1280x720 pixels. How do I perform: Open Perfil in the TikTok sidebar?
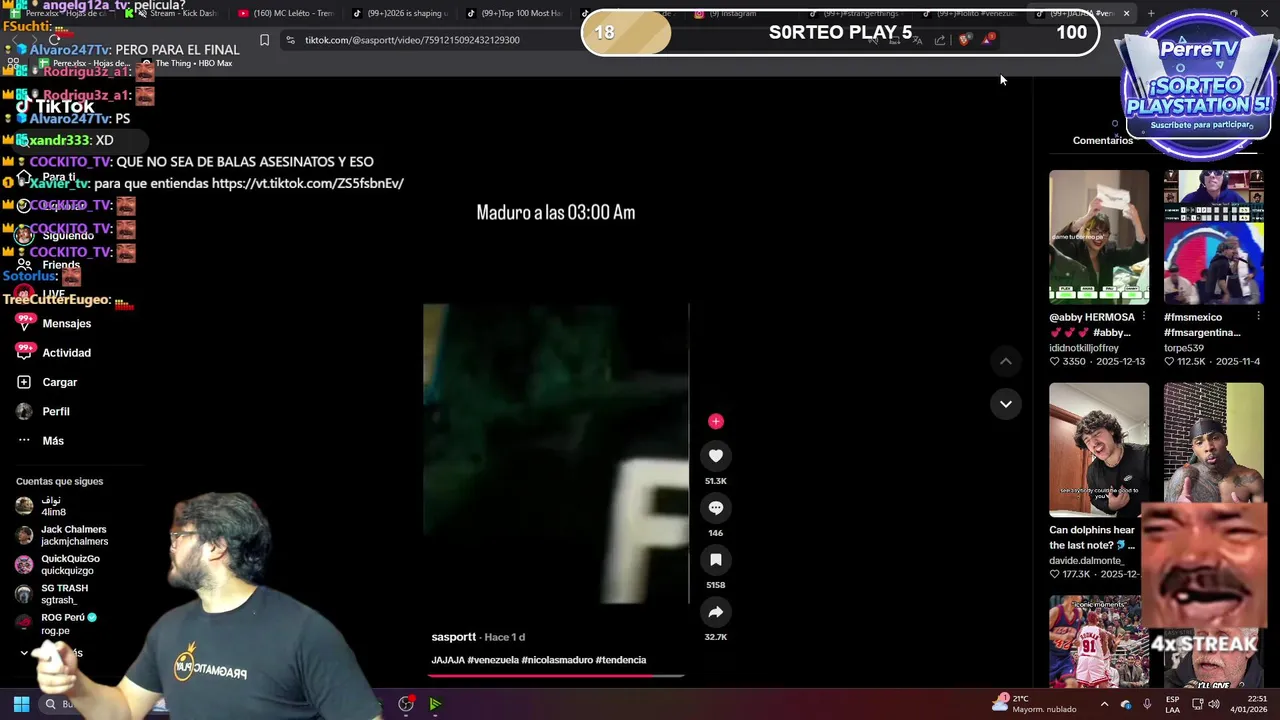[x=54, y=411]
